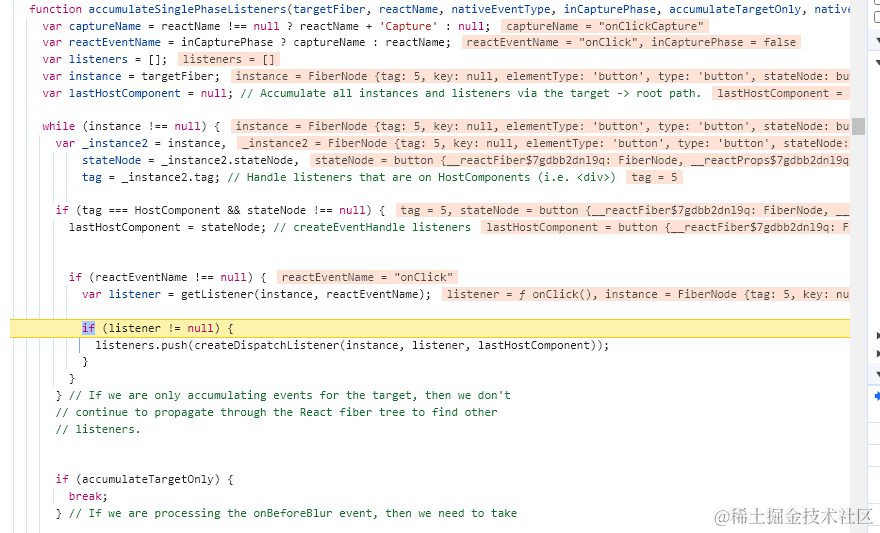Tick the topmost checkbox in right panel

tap(877, 3)
